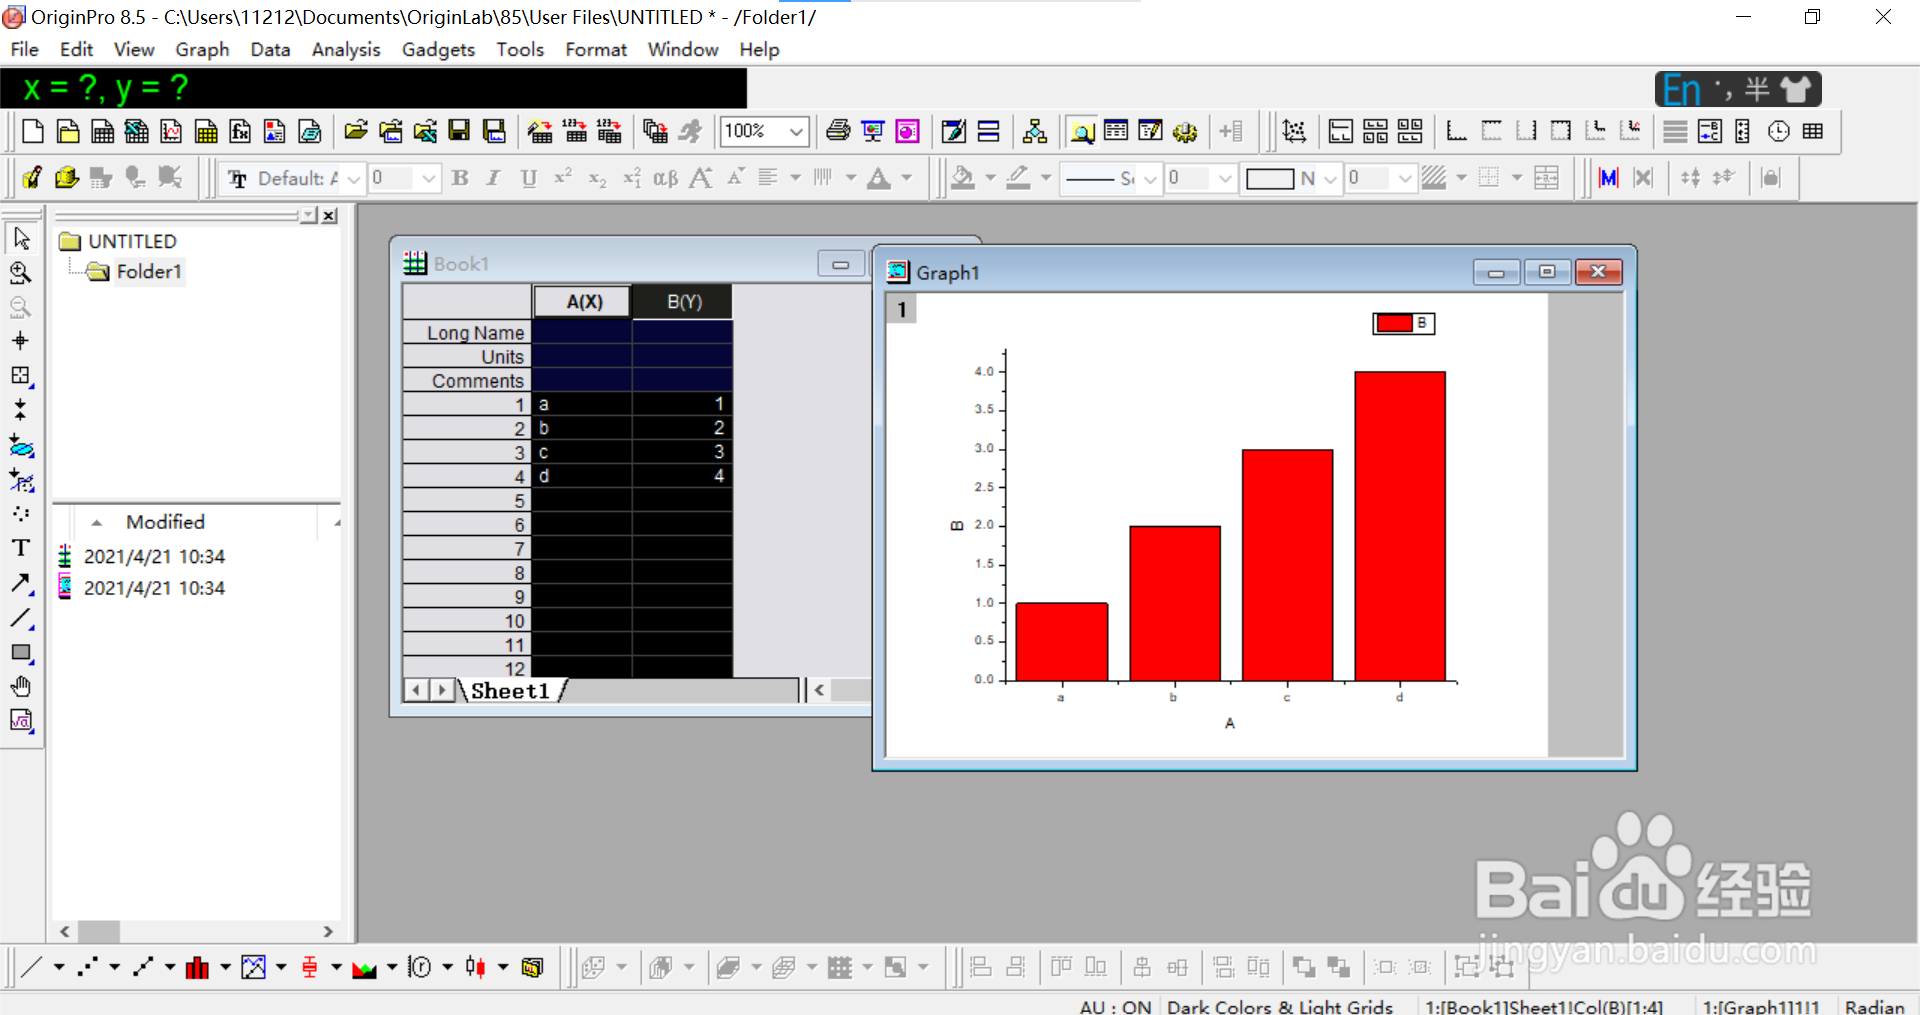The height and width of the screenshot is (1015, 1920).
Task: Open the Project Explorer toolbar icon
Action: [1082, 131]
